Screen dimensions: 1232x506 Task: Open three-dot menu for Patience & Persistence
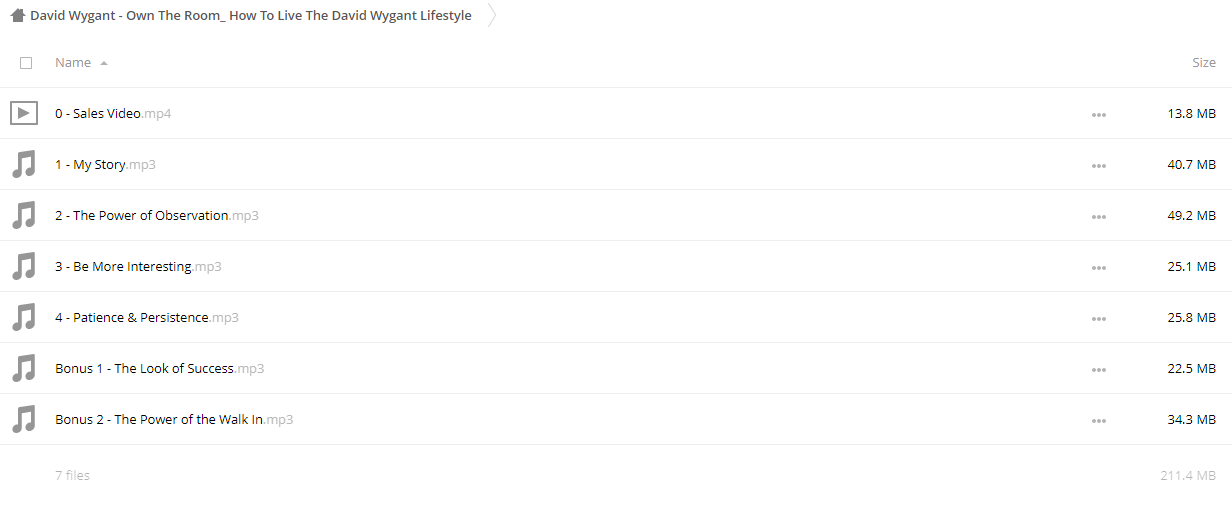1099,318
